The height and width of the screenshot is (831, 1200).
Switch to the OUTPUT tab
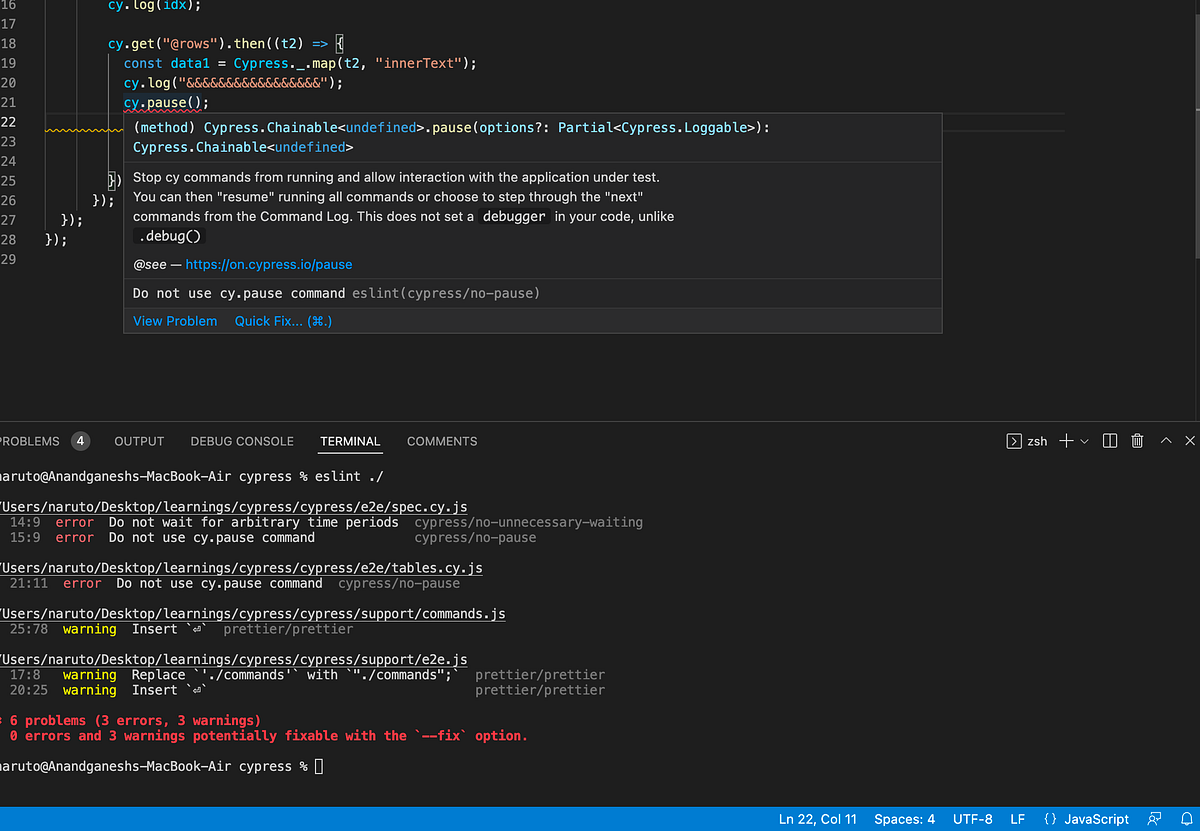[x=138, y=441]
